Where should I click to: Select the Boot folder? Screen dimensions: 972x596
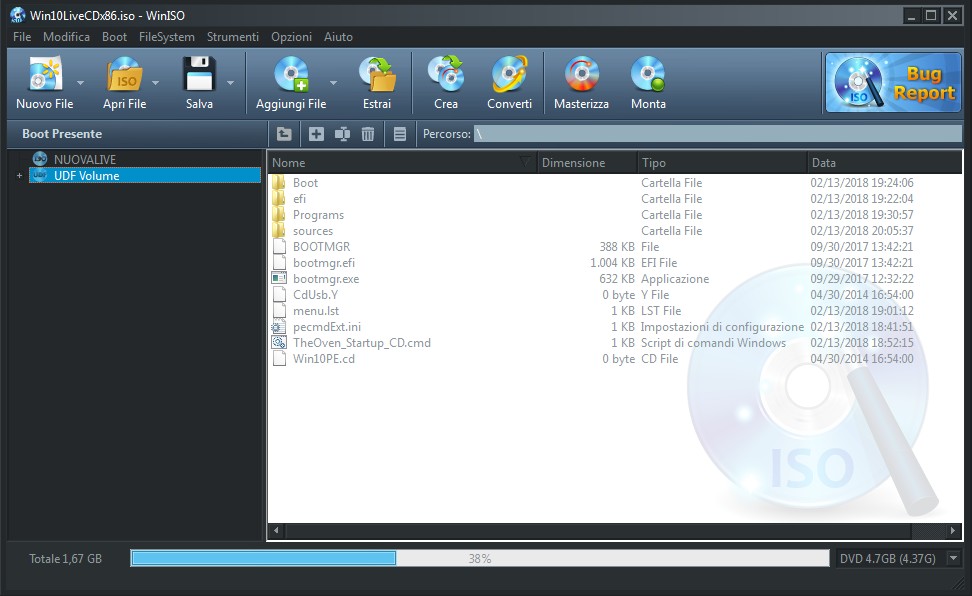pyautogui.click(x=306, y=183)
